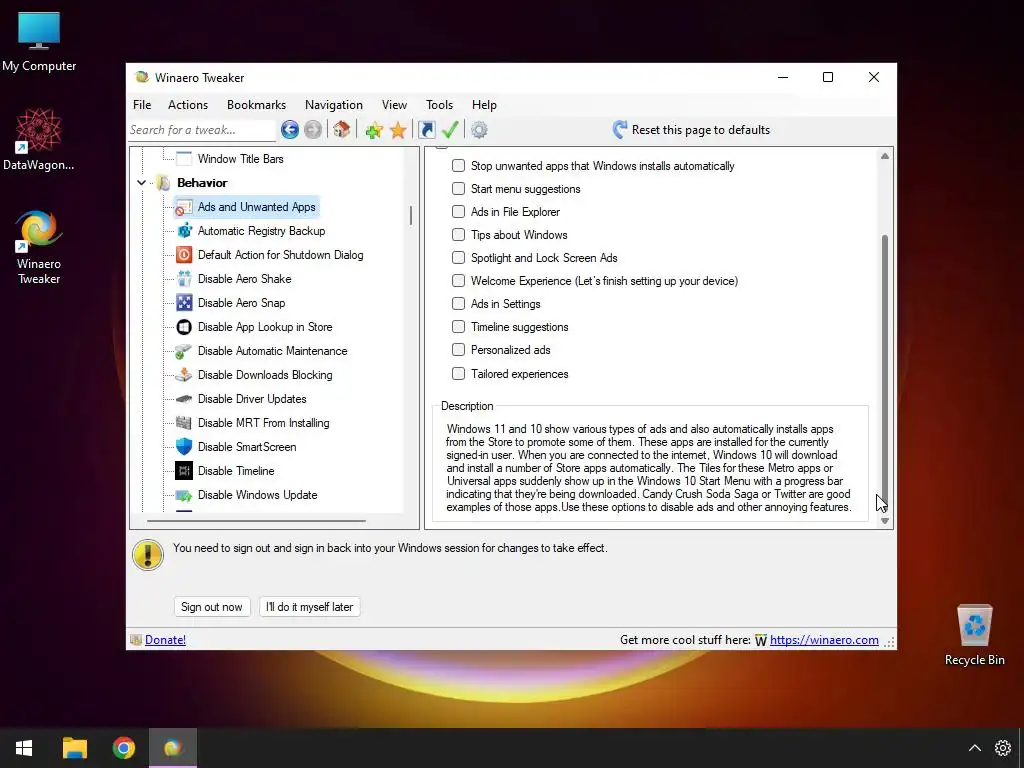Toggle Ads in File Explorer checkbox
The height and width of the screenshot is (768, 1024).
point(458,212)
